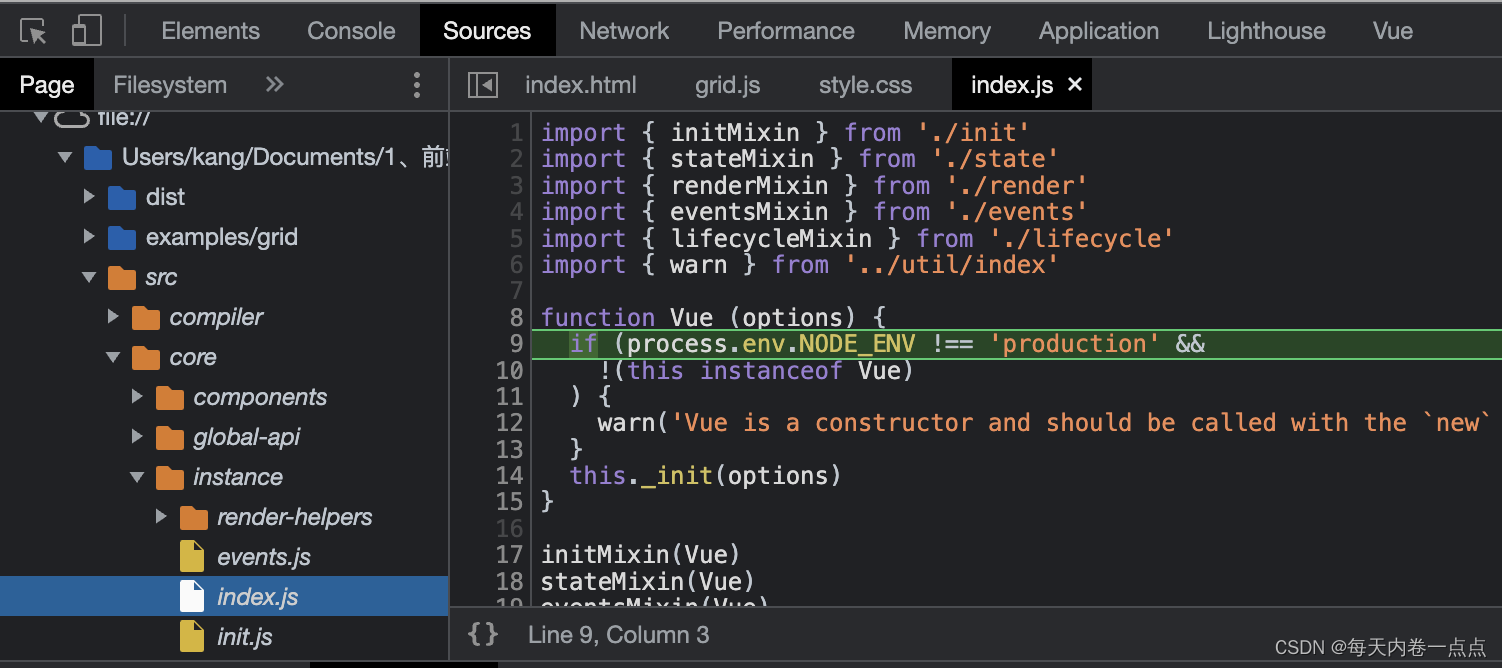Open index.js in the file tree
The width and height of the screenshot is (1502, 668).
pos(258,597)
